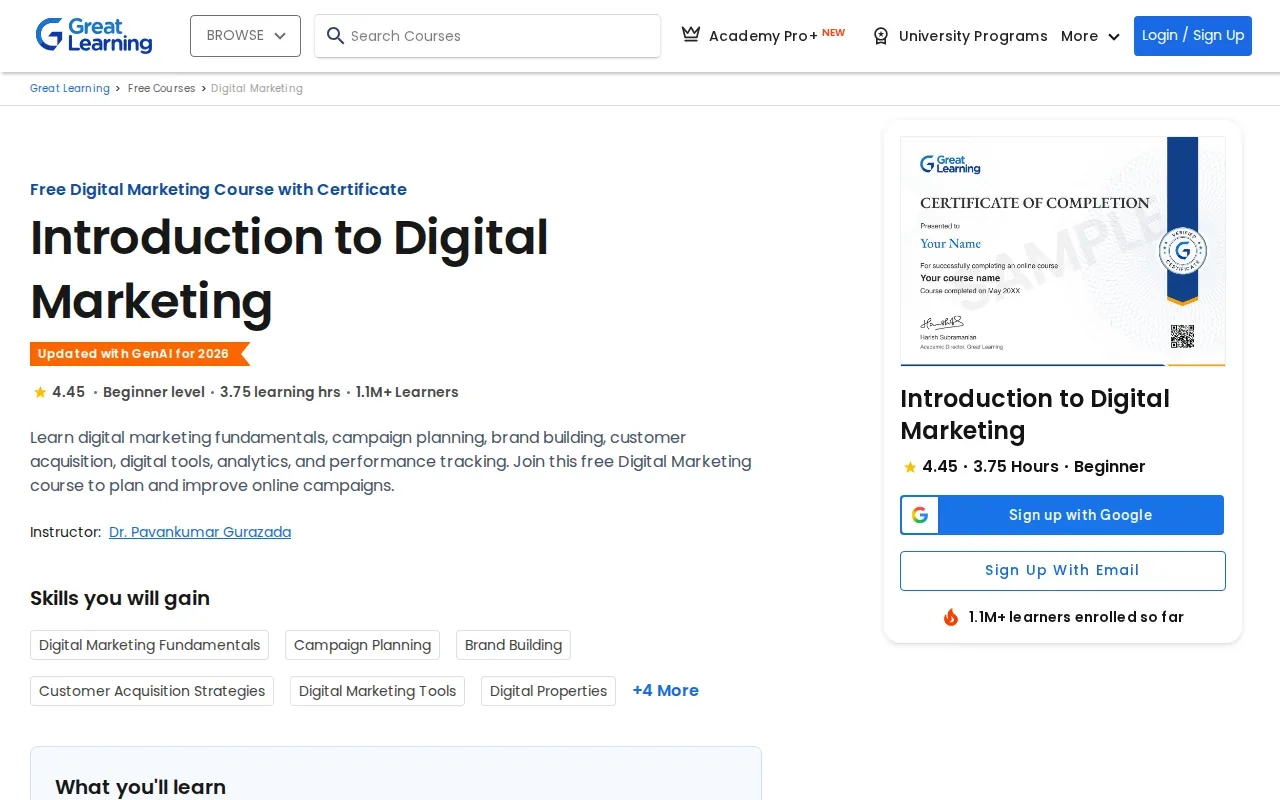Select the Customer Acquisition Strategies tag

coord(152,691)
